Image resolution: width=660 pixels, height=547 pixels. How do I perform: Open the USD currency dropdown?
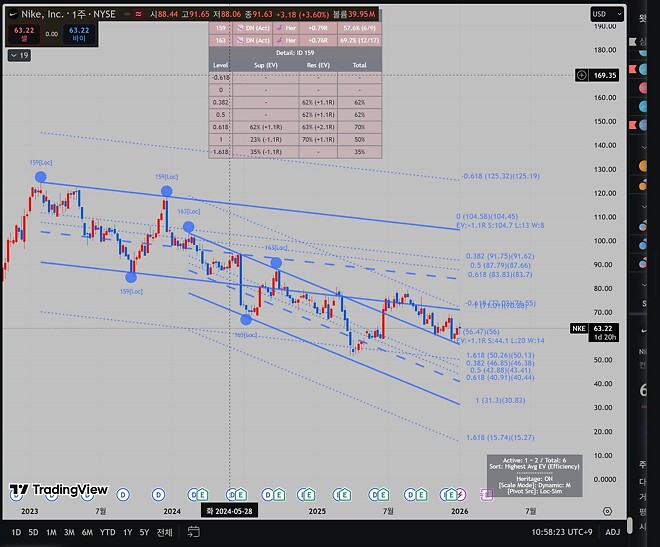click(x=607, y=14)
